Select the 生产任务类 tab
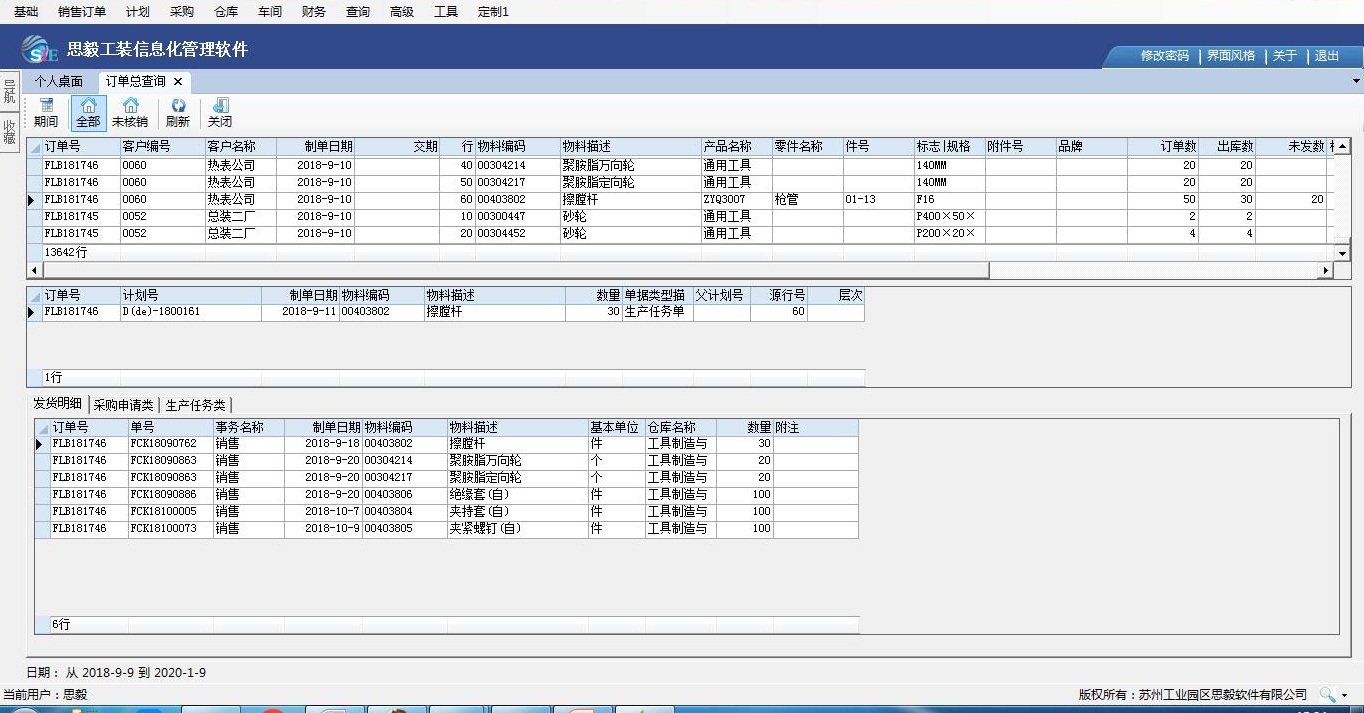 coord(195,405)
